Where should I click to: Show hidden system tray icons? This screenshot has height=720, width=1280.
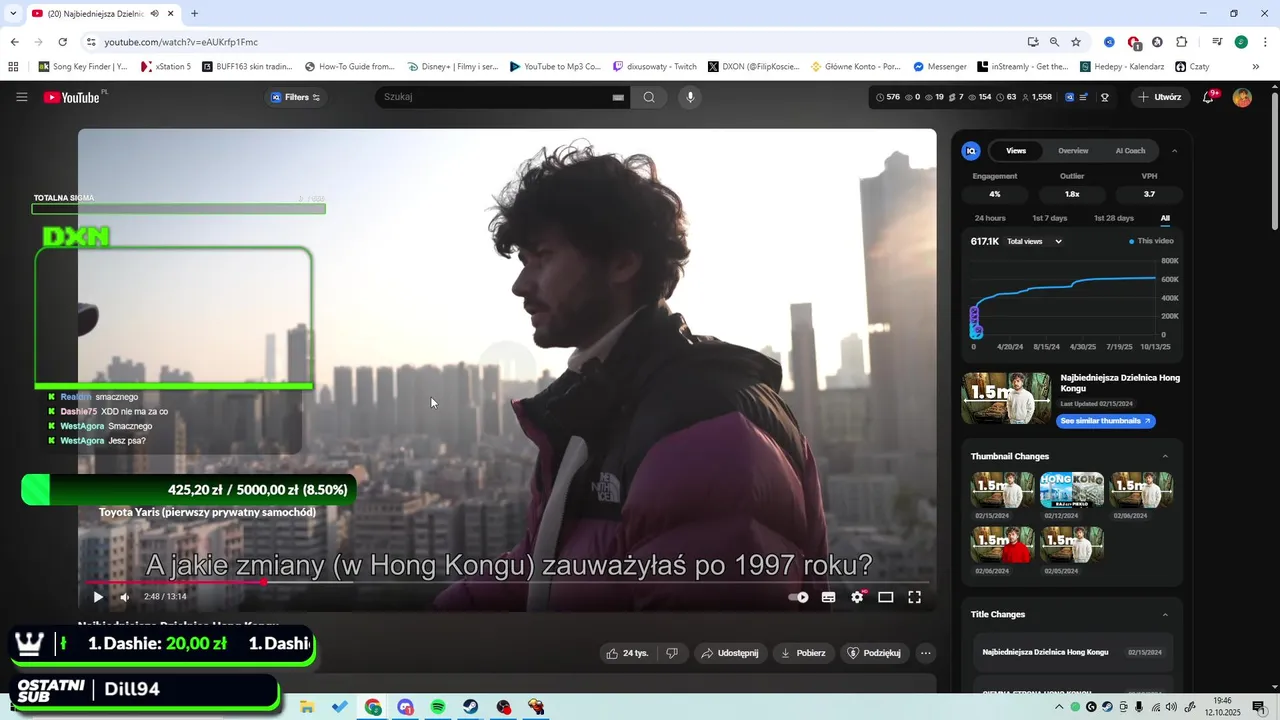(1061, 707)
